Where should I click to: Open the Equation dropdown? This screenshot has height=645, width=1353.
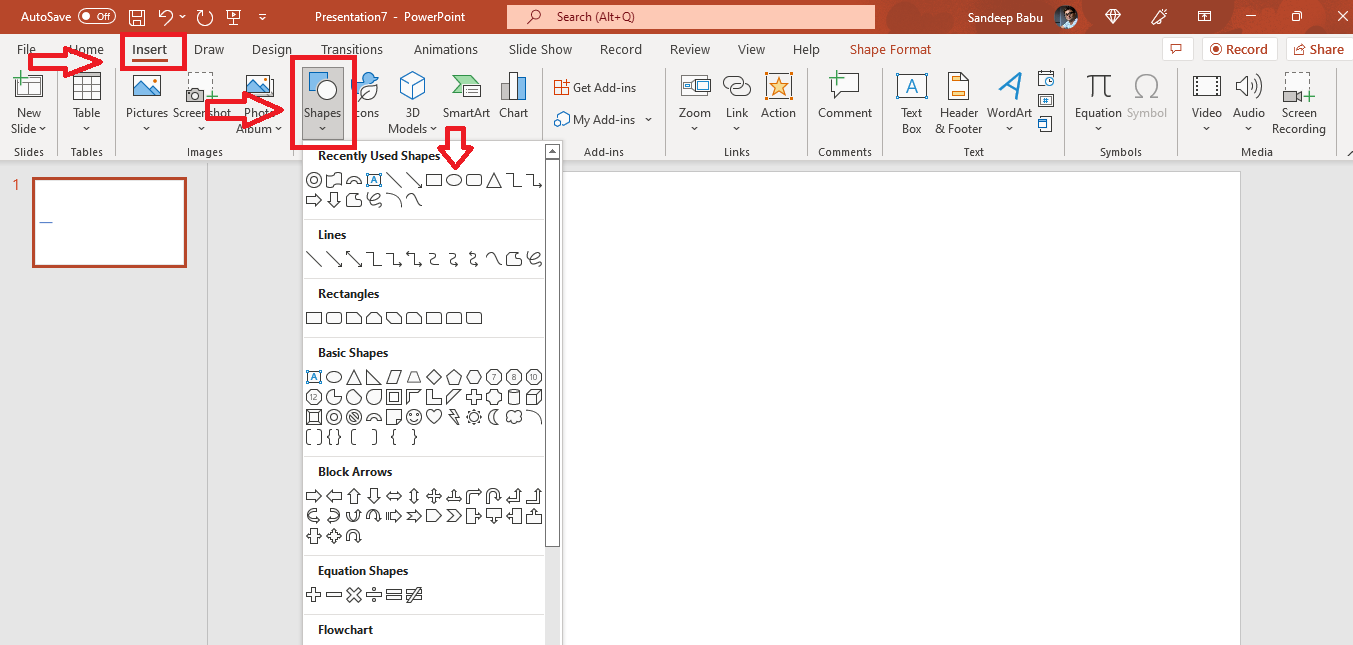[1098, 128]
